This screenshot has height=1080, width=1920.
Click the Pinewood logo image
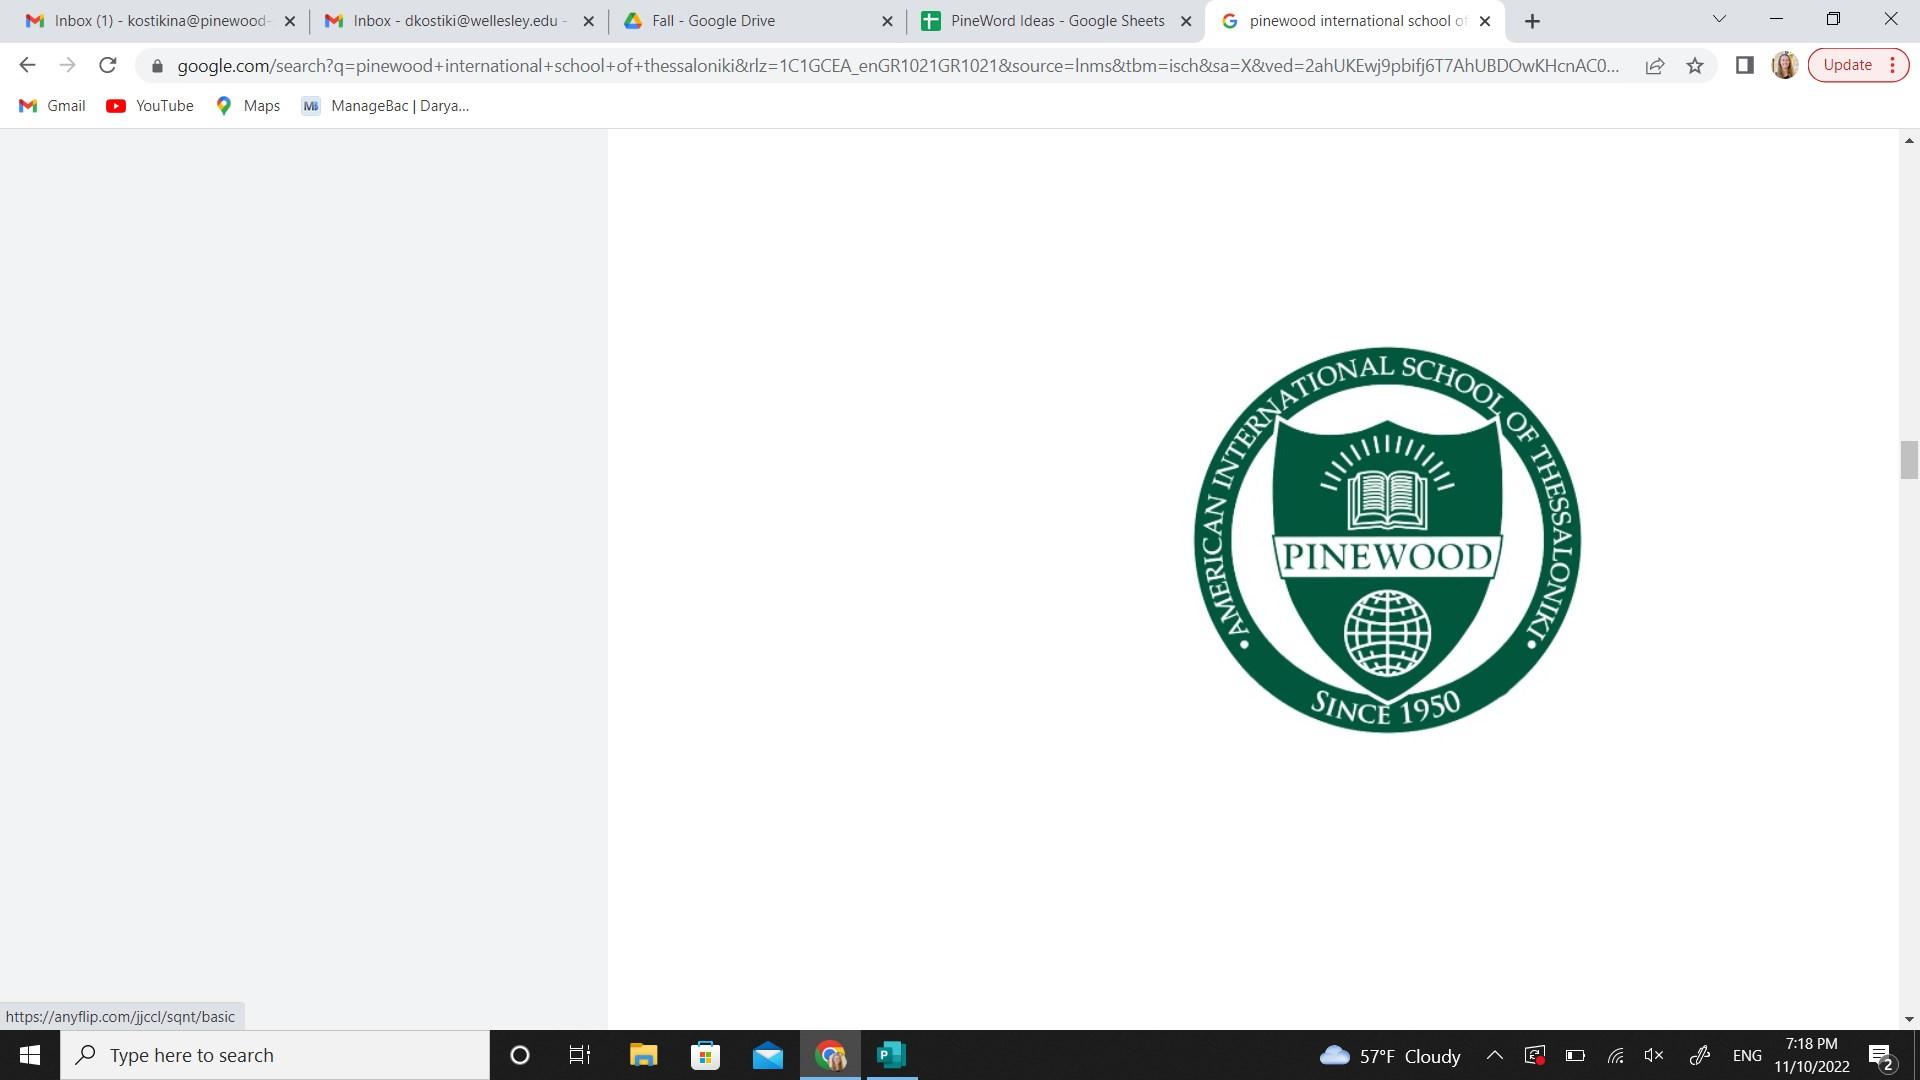click(1387, 541)
